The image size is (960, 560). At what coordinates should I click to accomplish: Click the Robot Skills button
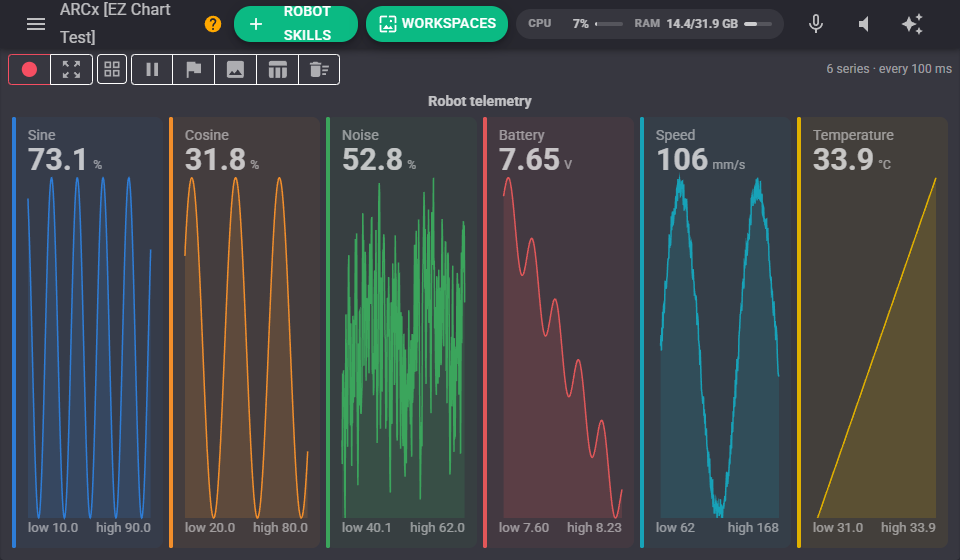pyautogui.click(x=296, y=24)
